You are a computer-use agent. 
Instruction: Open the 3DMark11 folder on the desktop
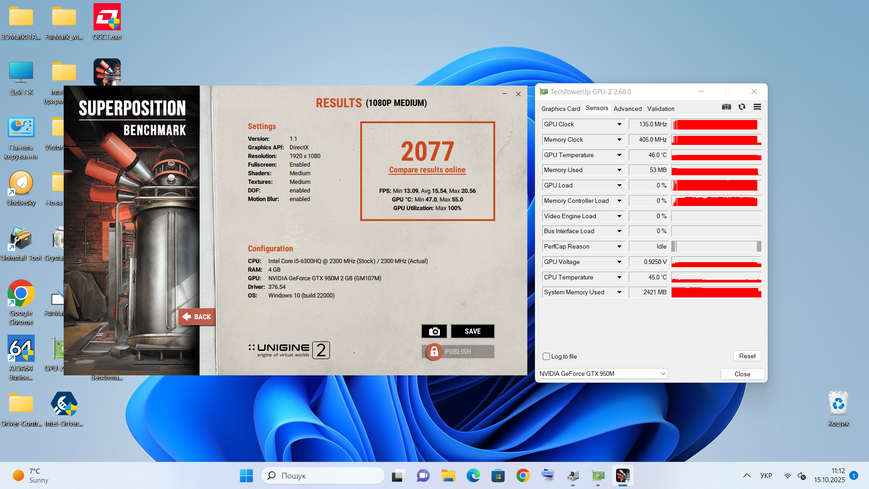pos(21,22)
